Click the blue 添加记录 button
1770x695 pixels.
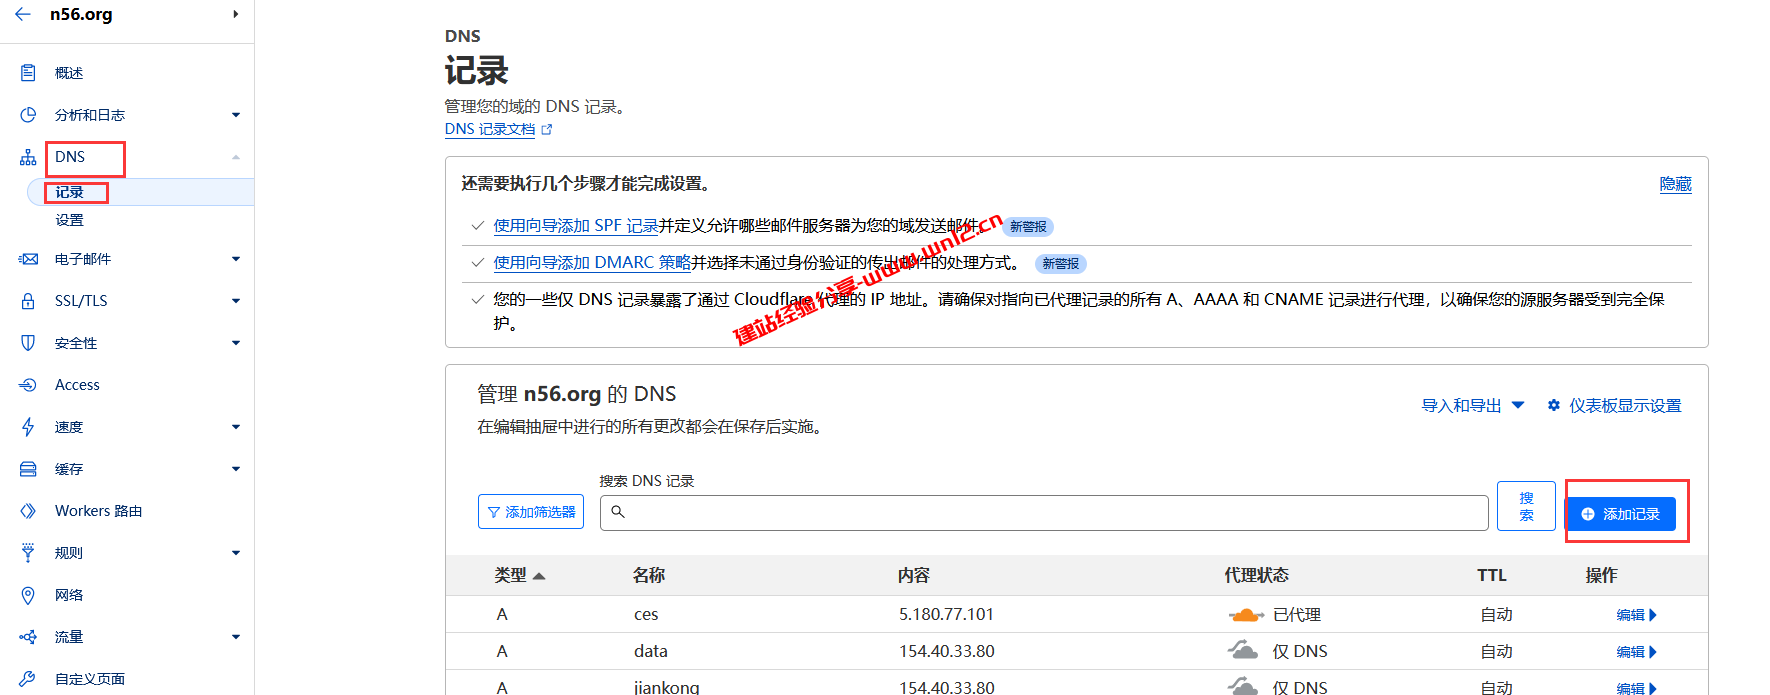1620,514
